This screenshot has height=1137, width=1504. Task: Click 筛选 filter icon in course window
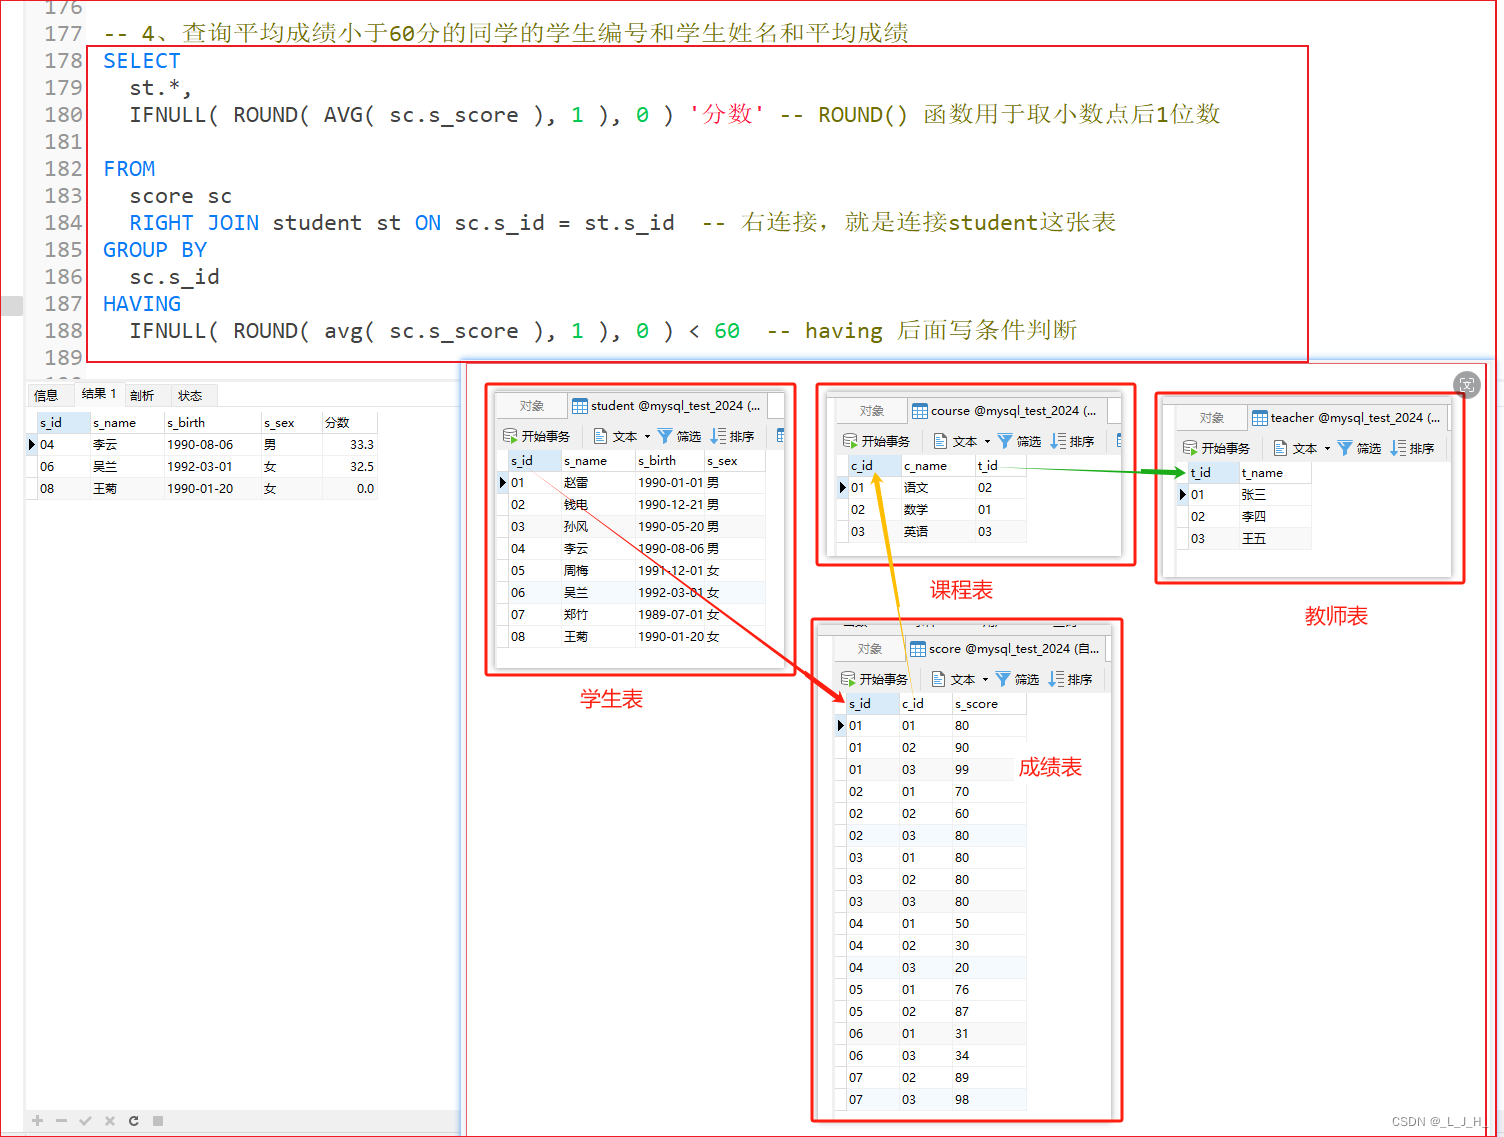[x=1005, y=441]
